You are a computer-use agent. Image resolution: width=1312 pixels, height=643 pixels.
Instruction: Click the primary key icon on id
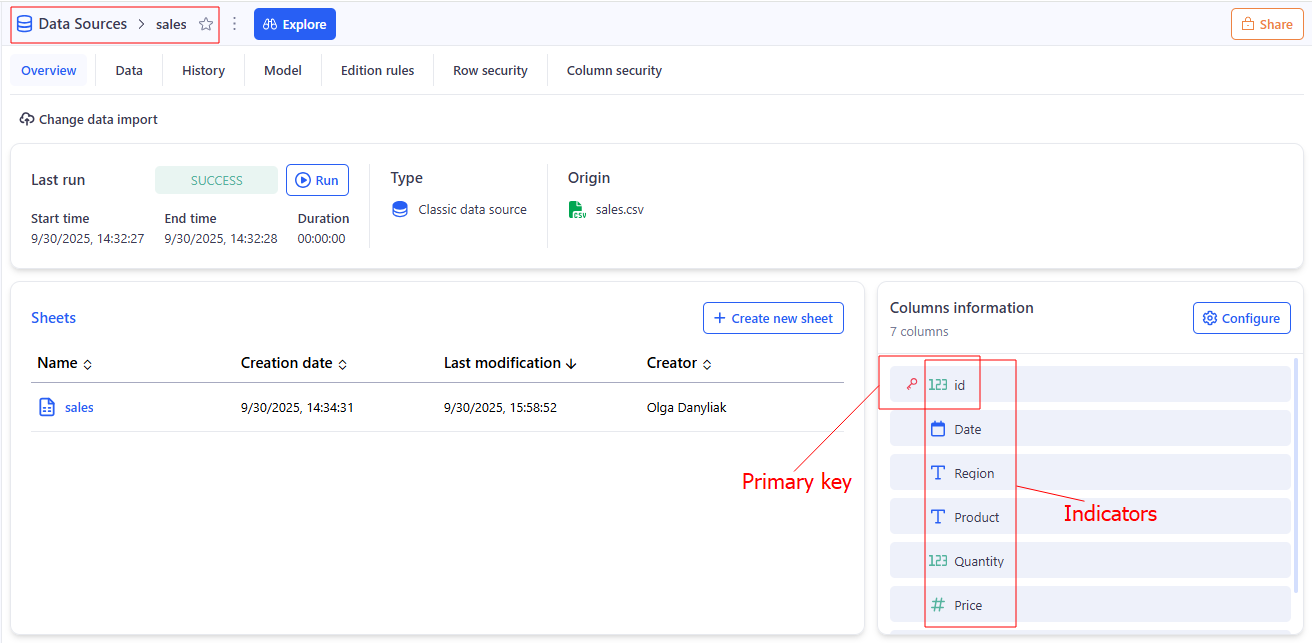pos(911,385)
